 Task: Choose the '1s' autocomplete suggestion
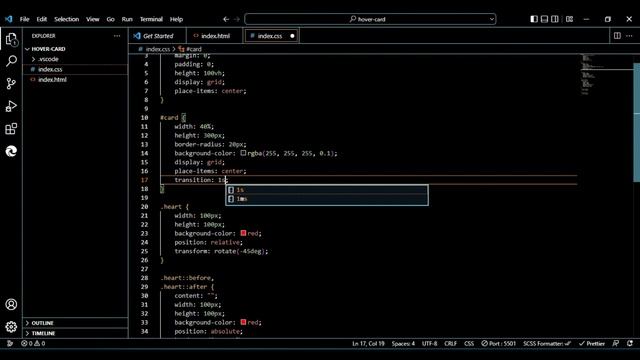coord(327,190)
